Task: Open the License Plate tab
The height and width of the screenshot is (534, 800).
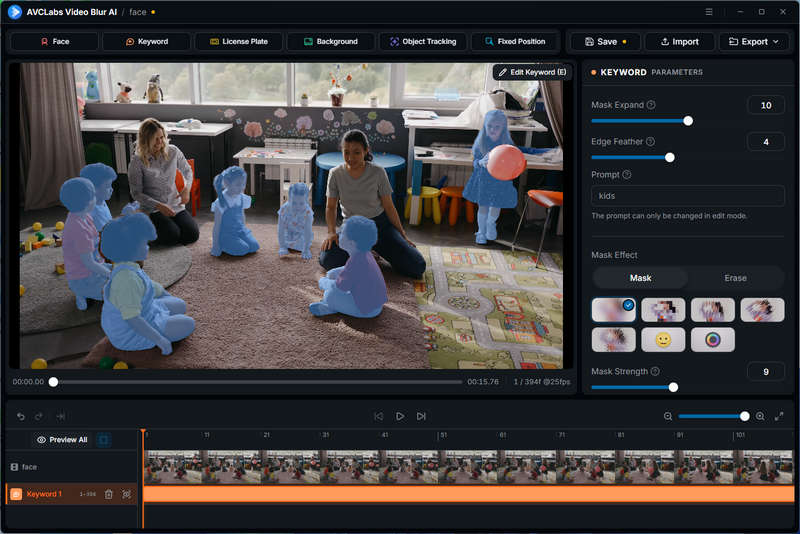Action: tap(239, 41)
